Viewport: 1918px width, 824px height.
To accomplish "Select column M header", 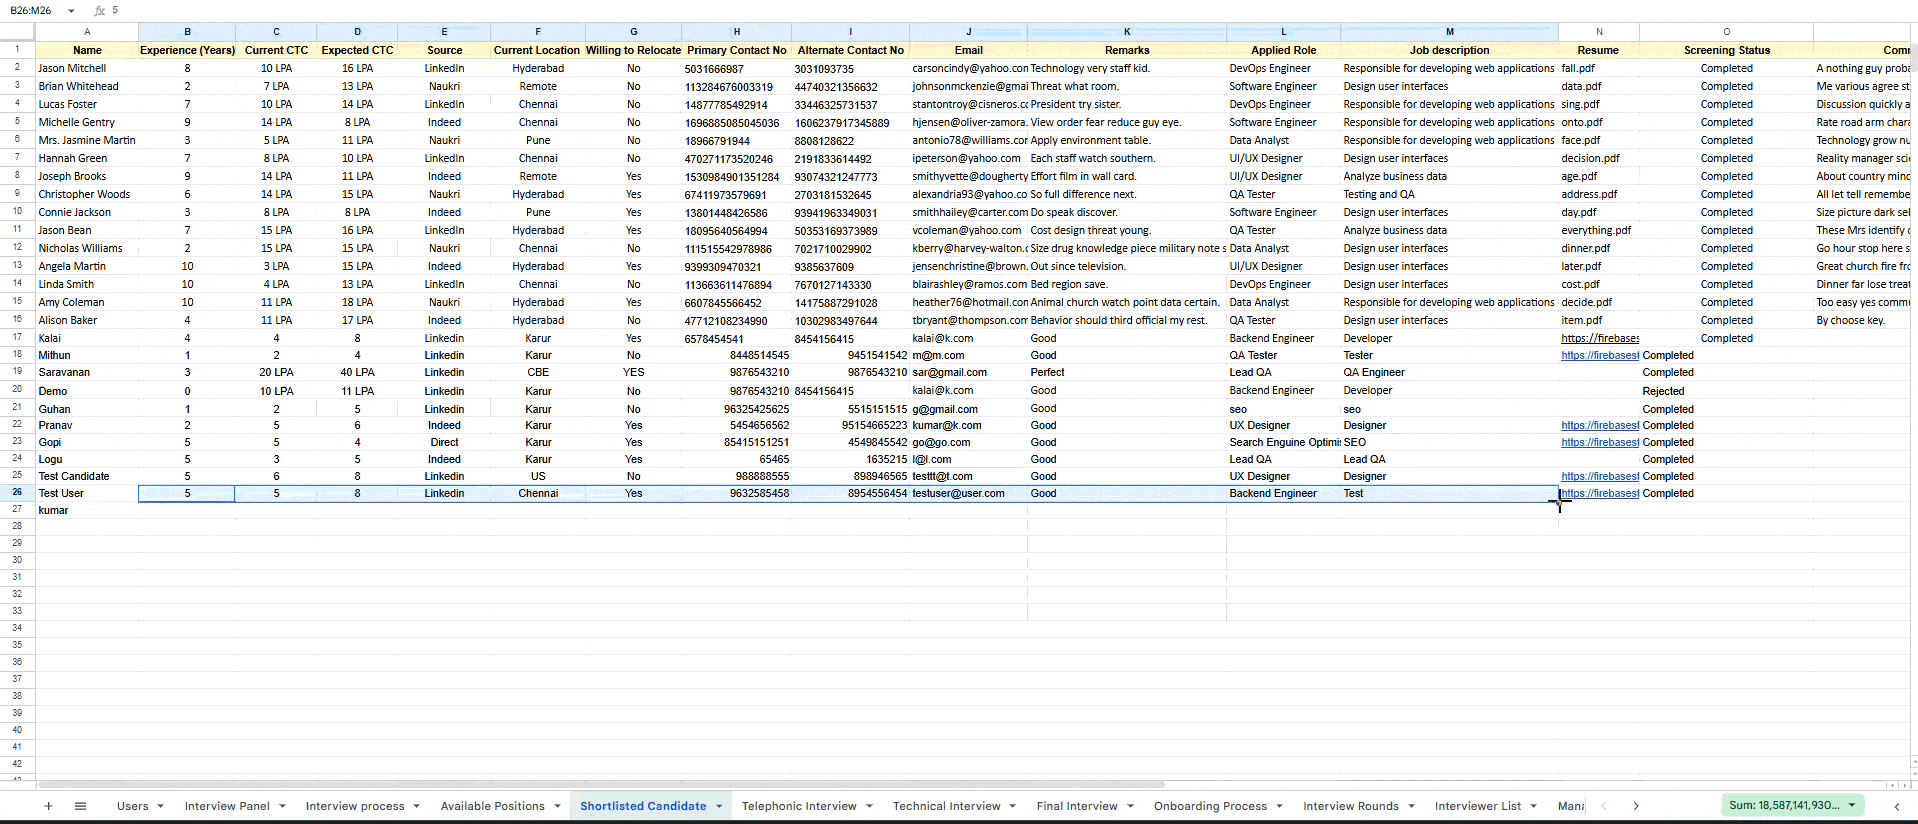I will pyautogui.click(x=1449, y=32).
